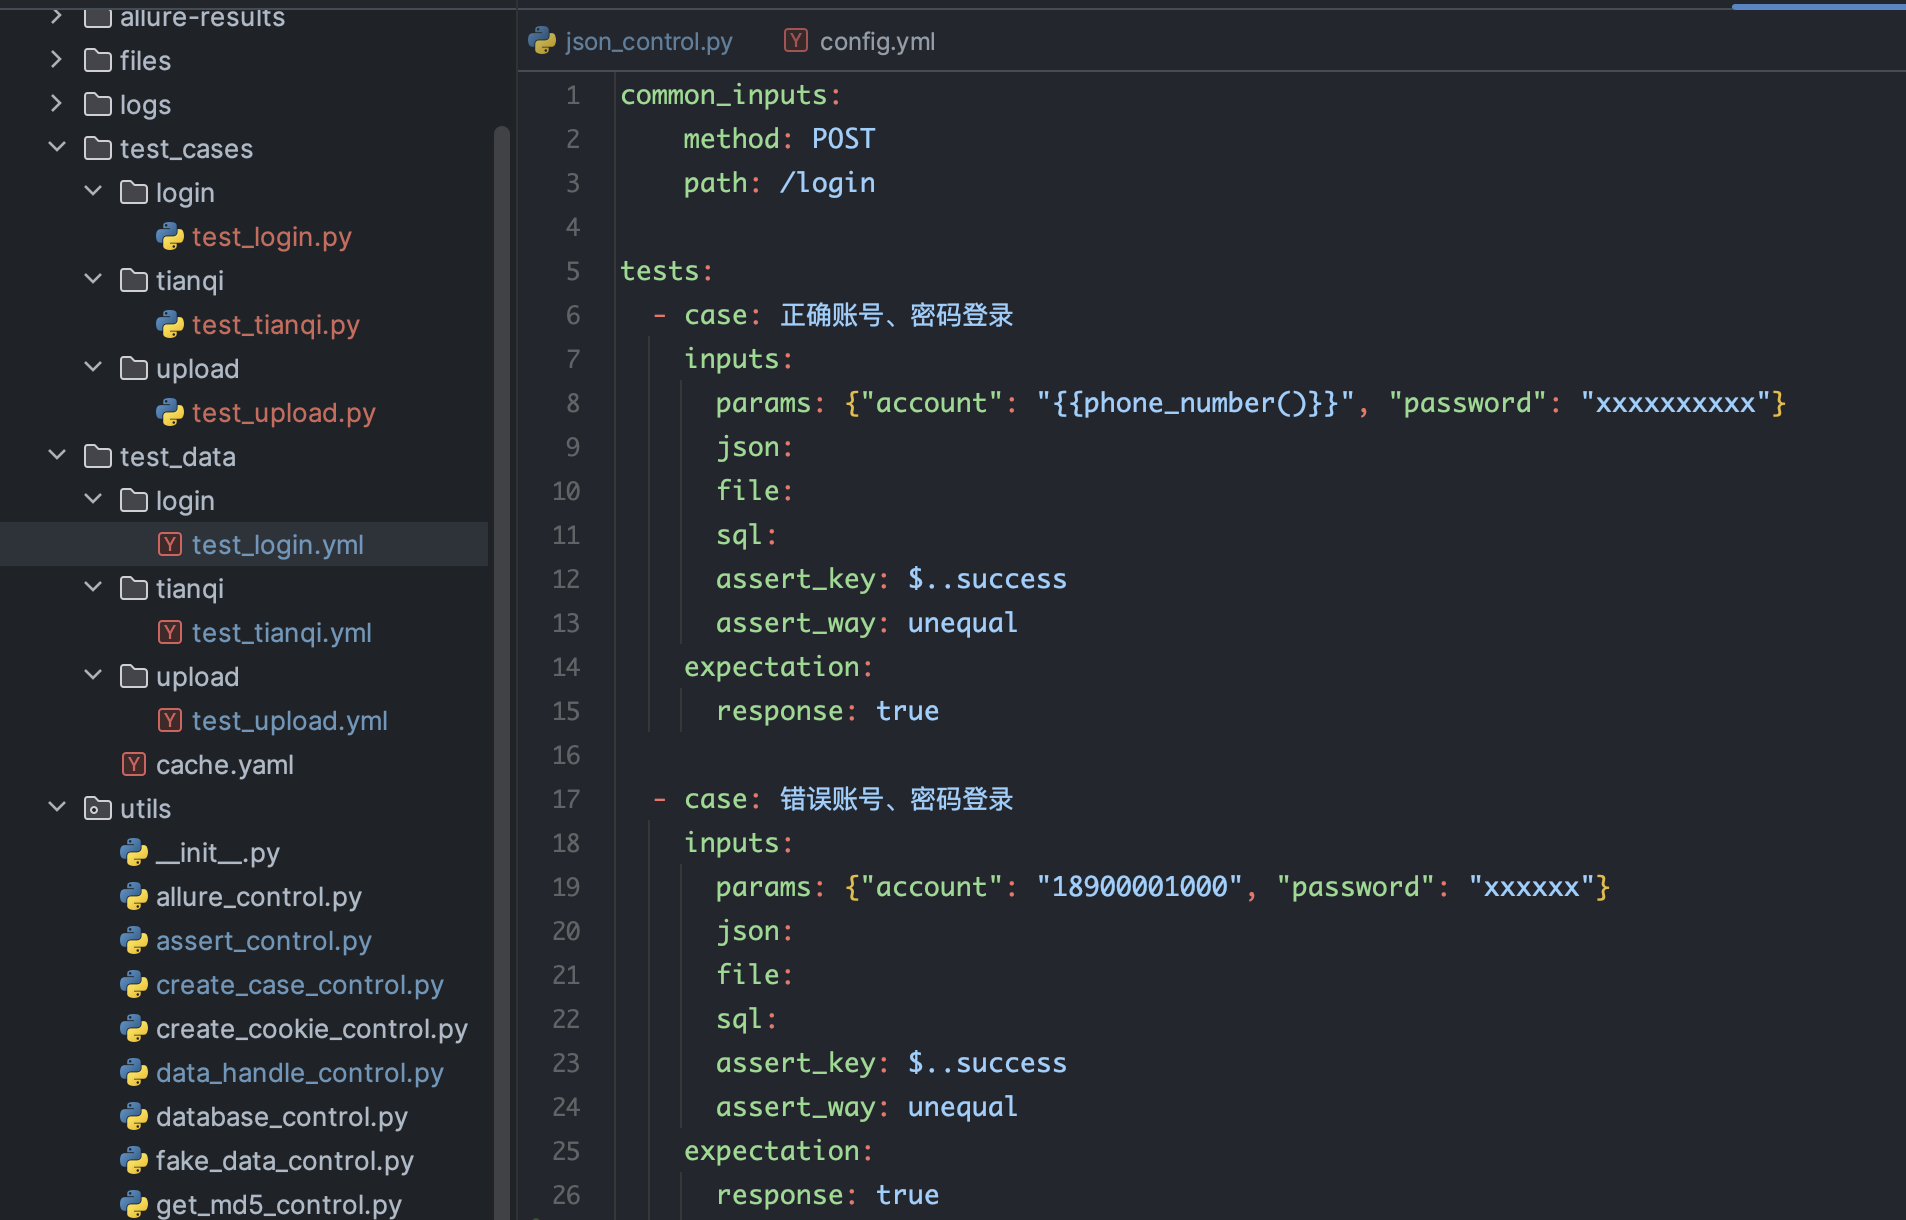
Task: Open database_control.py file
Action: (281, 1117)
